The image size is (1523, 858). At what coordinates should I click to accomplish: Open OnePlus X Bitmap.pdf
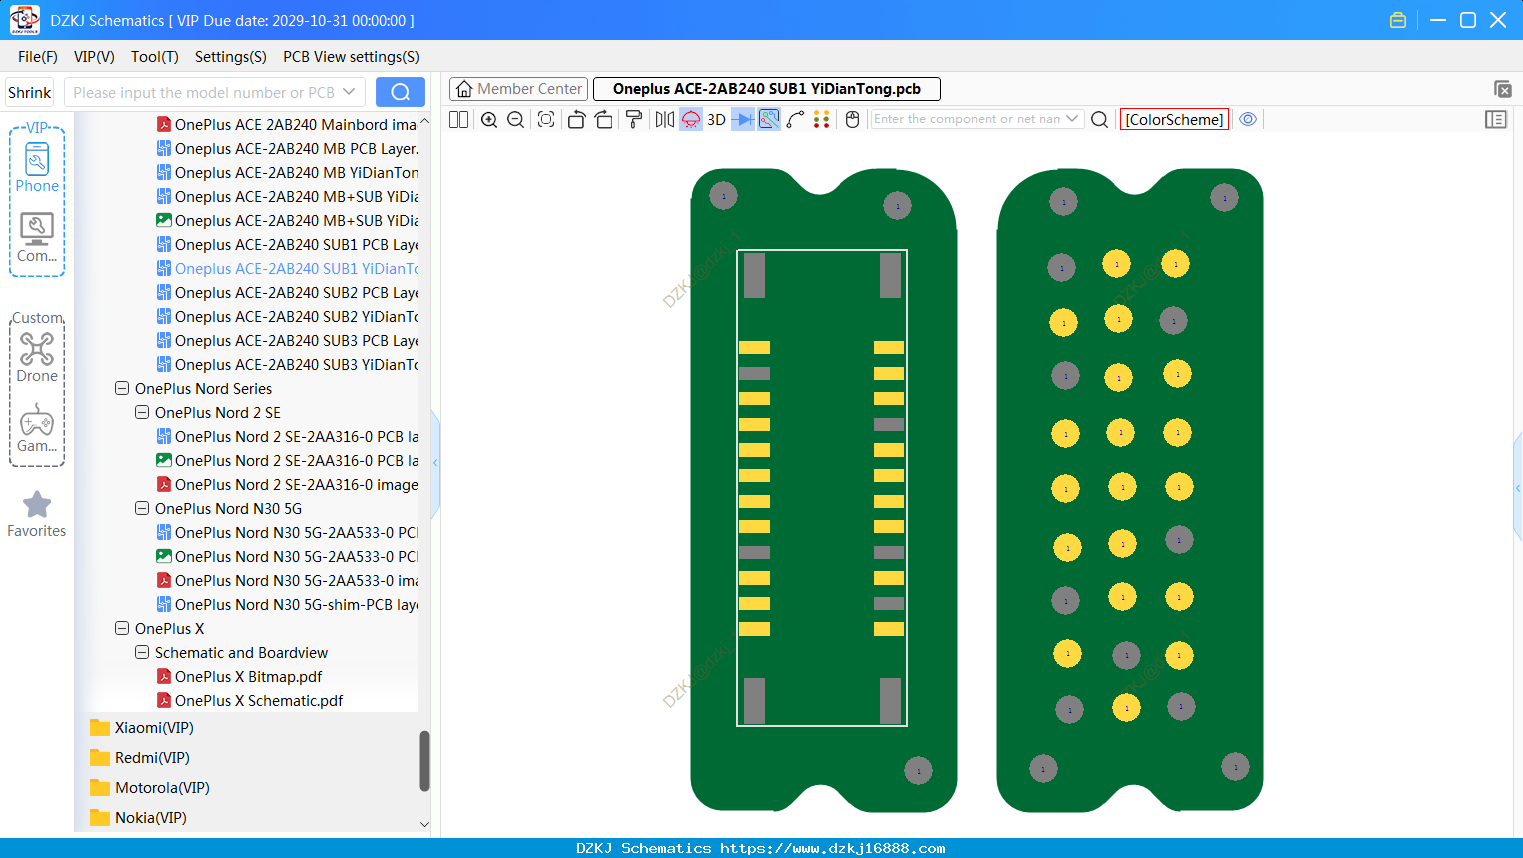point(239,676)
